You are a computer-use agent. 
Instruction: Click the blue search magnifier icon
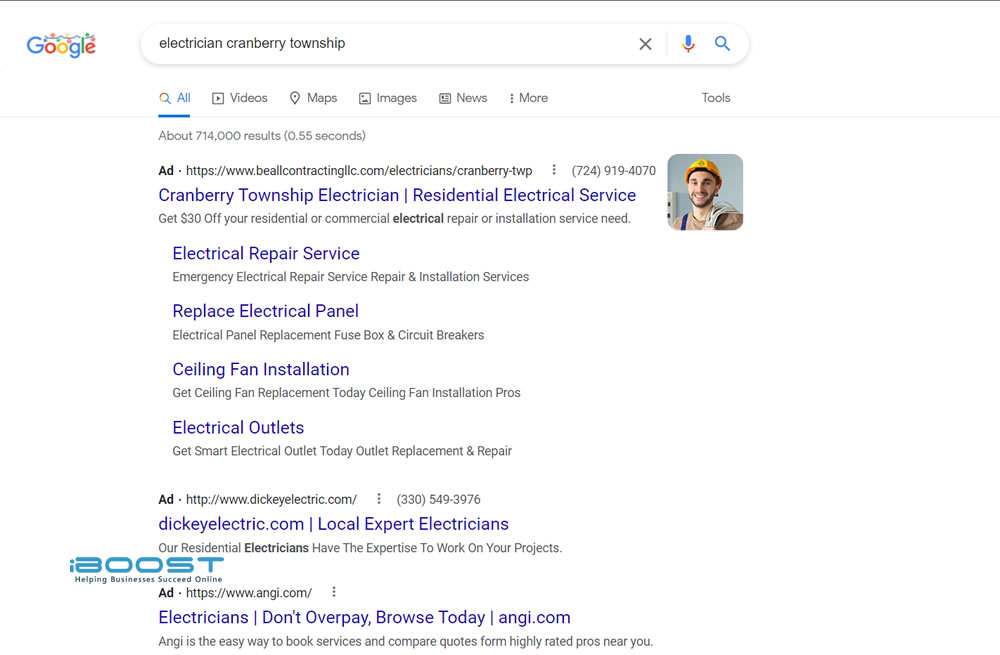pyautogui.click(x=722, y=44)
